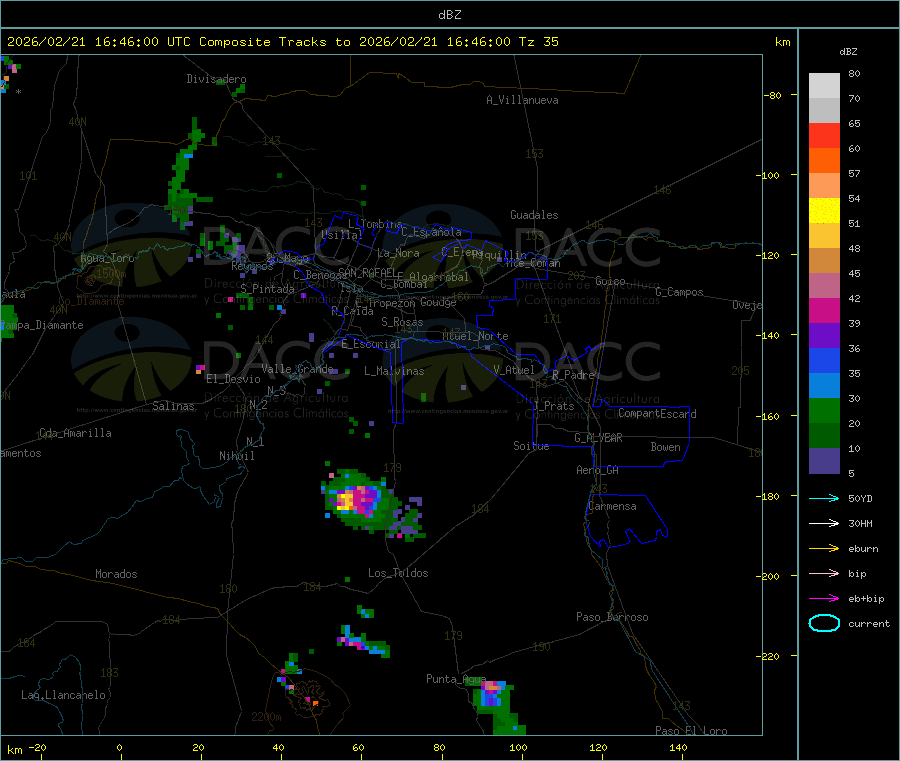Click the Morados map label
This screenshot has height=761, width=900.
[116, 574]
